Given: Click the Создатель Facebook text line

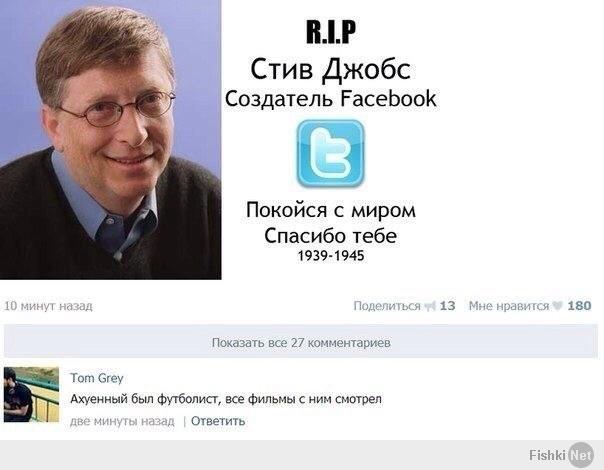Looking at the screenshot, I should [331, 99].
